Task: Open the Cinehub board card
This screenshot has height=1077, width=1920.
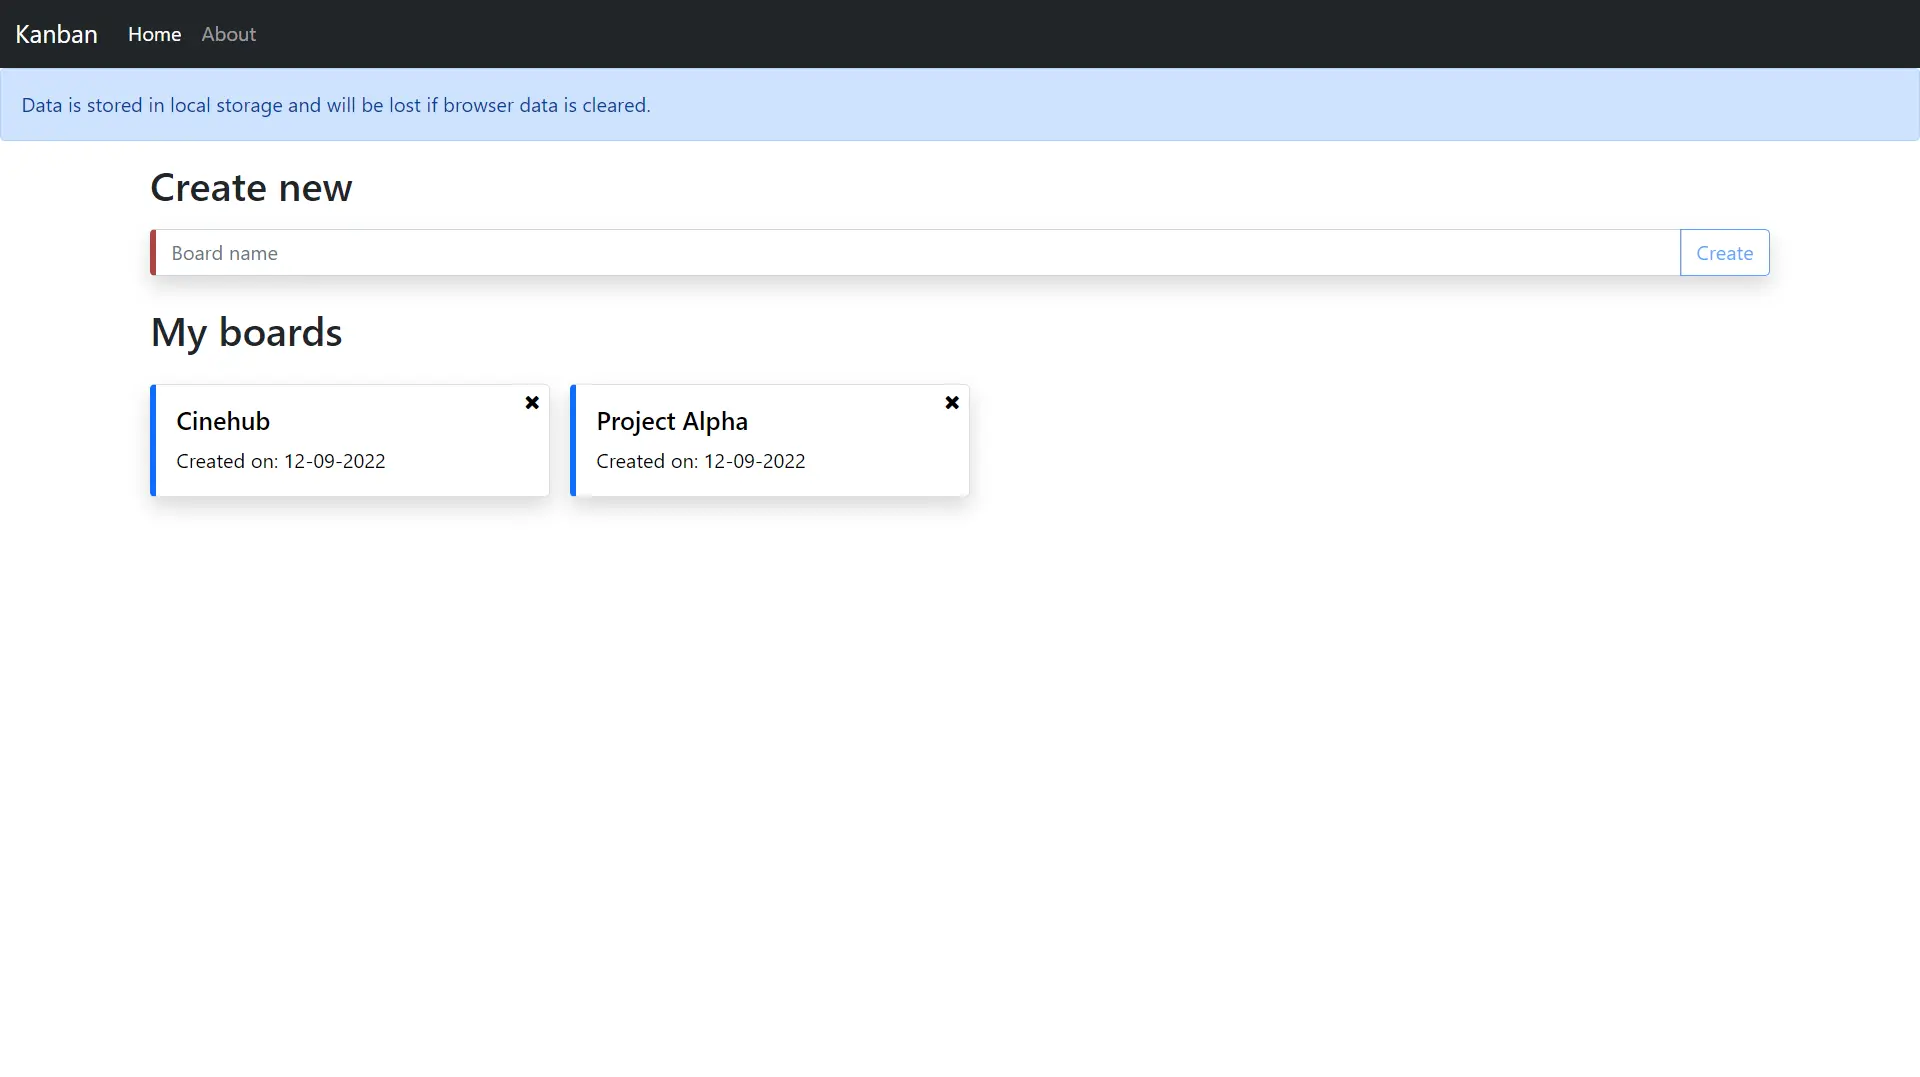Action: pyautogui.click(x=350, y=440)
